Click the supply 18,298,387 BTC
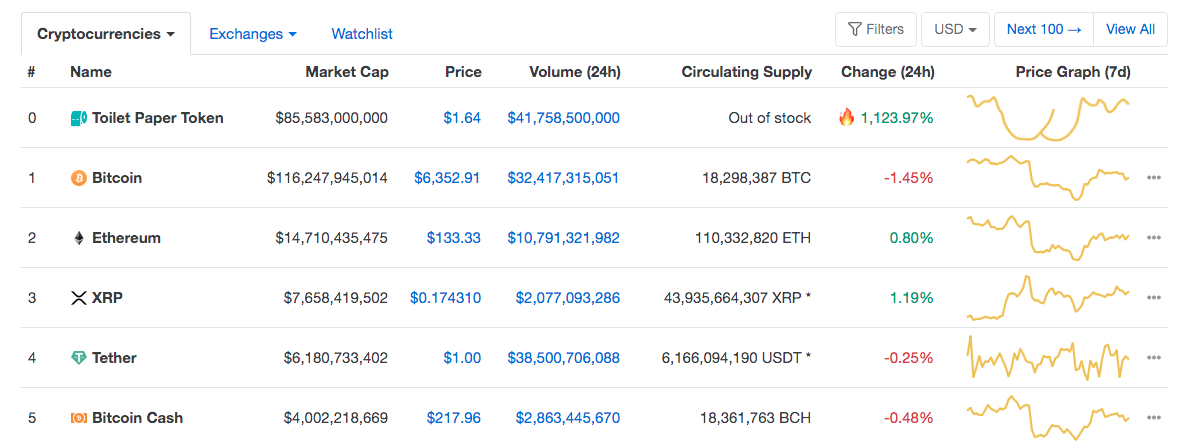1197x447 pixels. tap(757, 178)
